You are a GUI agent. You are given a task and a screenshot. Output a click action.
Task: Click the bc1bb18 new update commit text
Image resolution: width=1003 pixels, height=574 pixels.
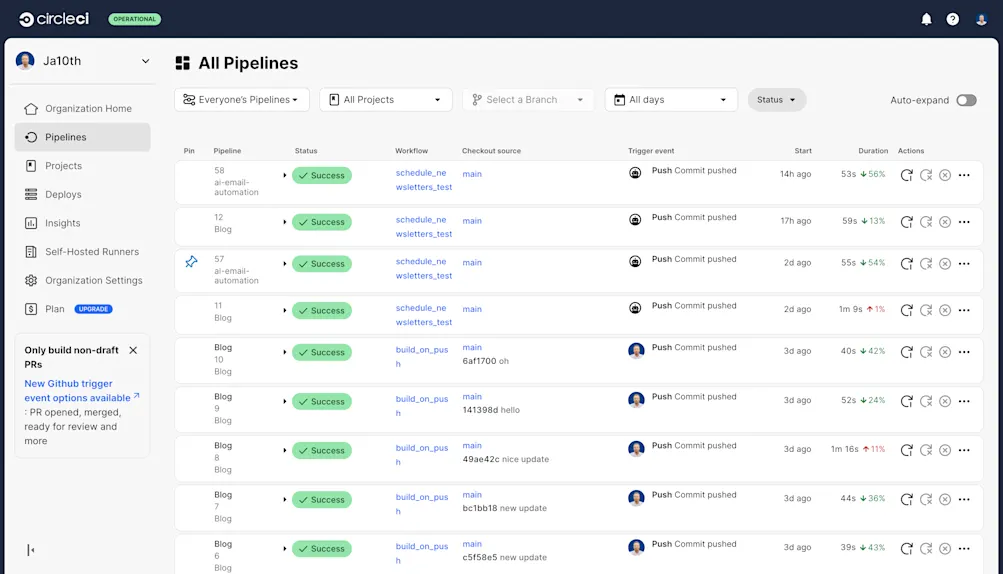(505, 509)
